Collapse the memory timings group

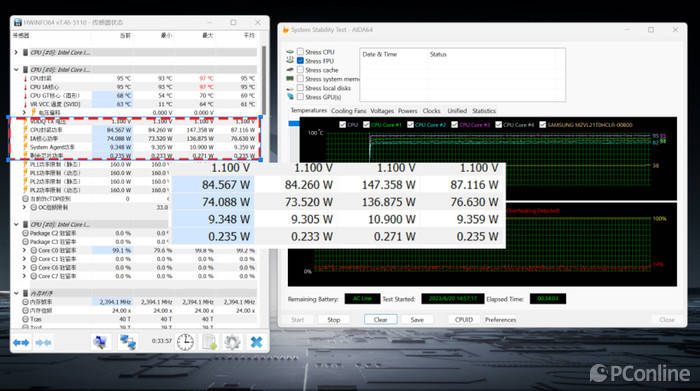tap(17, 293)
